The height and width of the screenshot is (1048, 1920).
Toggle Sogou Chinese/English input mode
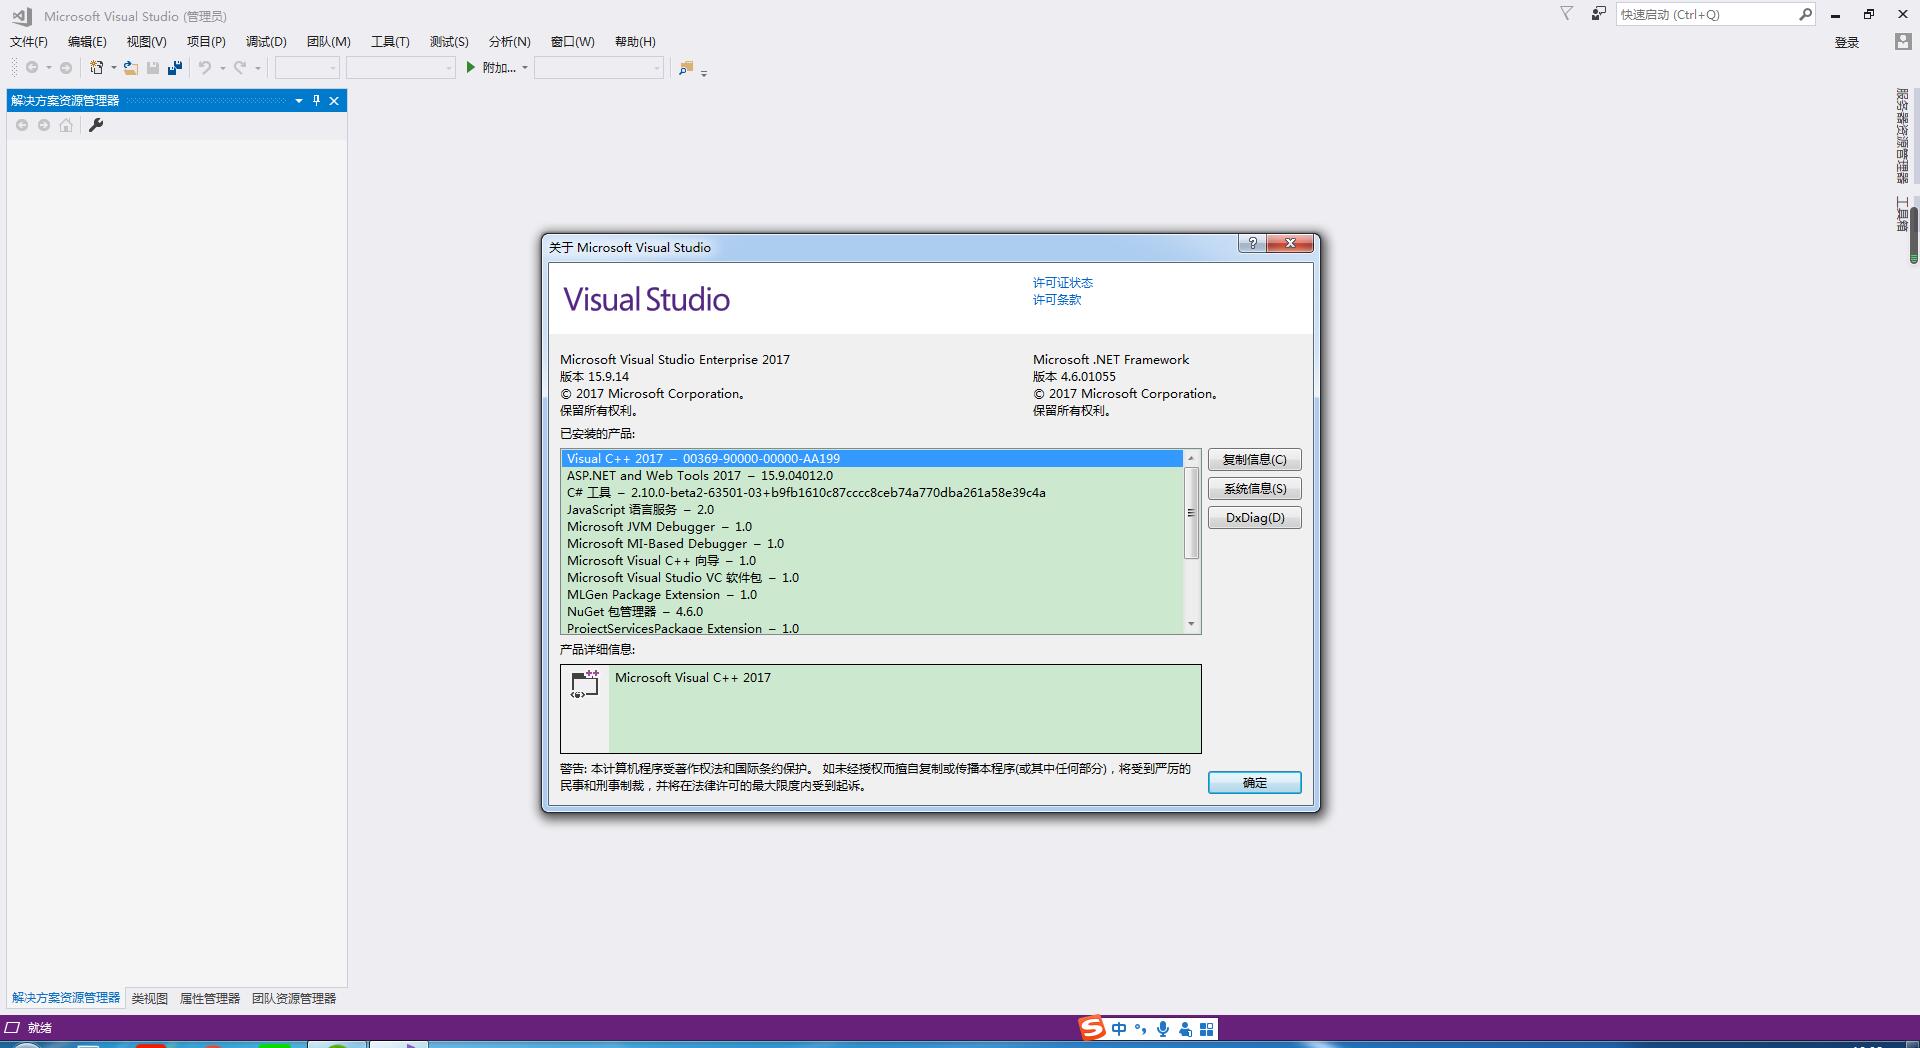pyautogui.click(x=1119, y=1029)
